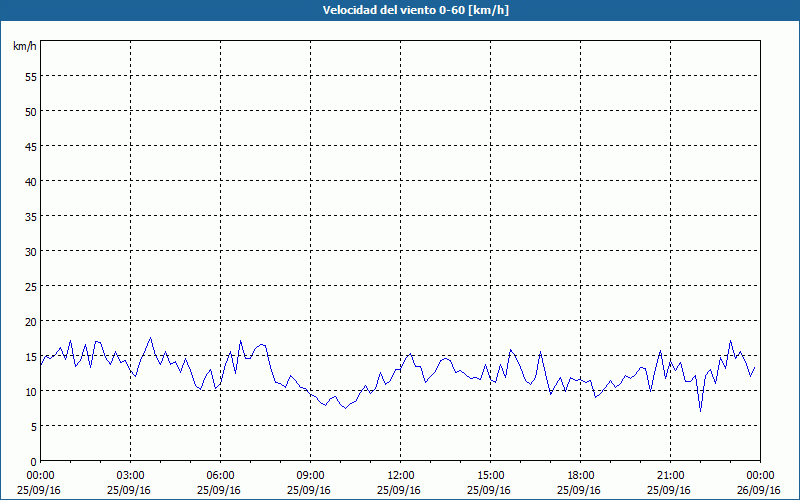This screenshot has height=500, width=800.
Task: Click the 09:00 time axis label
Action: tap(311, 476)
